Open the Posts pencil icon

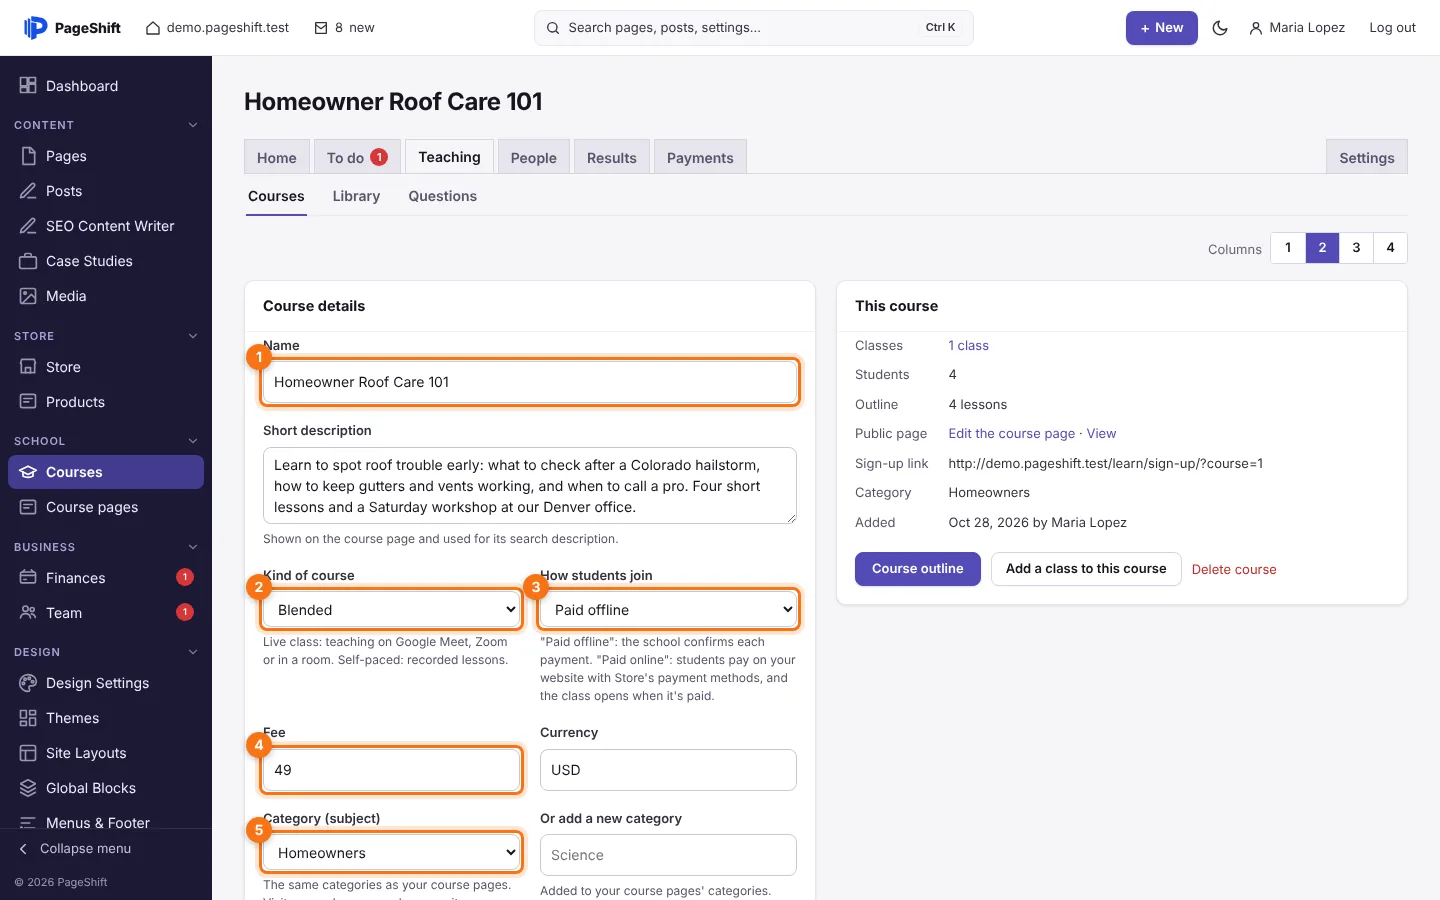(28, 191)
